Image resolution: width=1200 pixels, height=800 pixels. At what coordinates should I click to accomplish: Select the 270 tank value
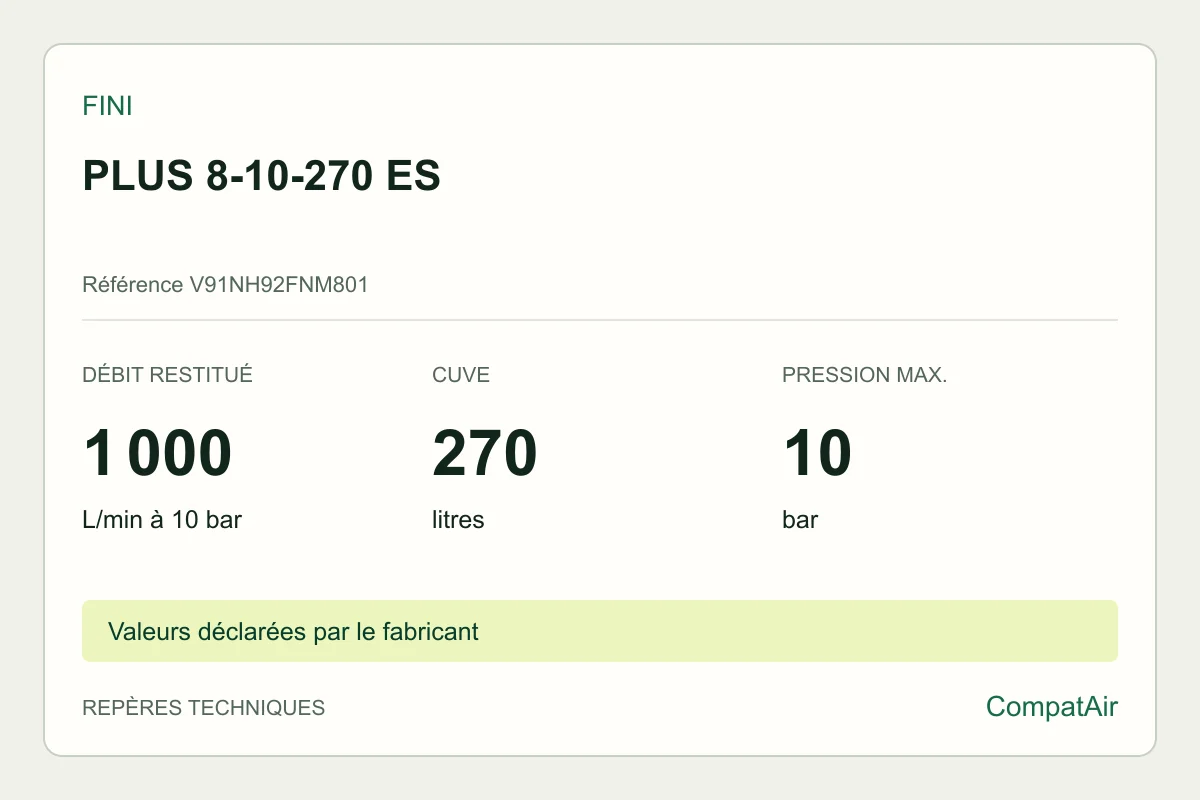485,453
